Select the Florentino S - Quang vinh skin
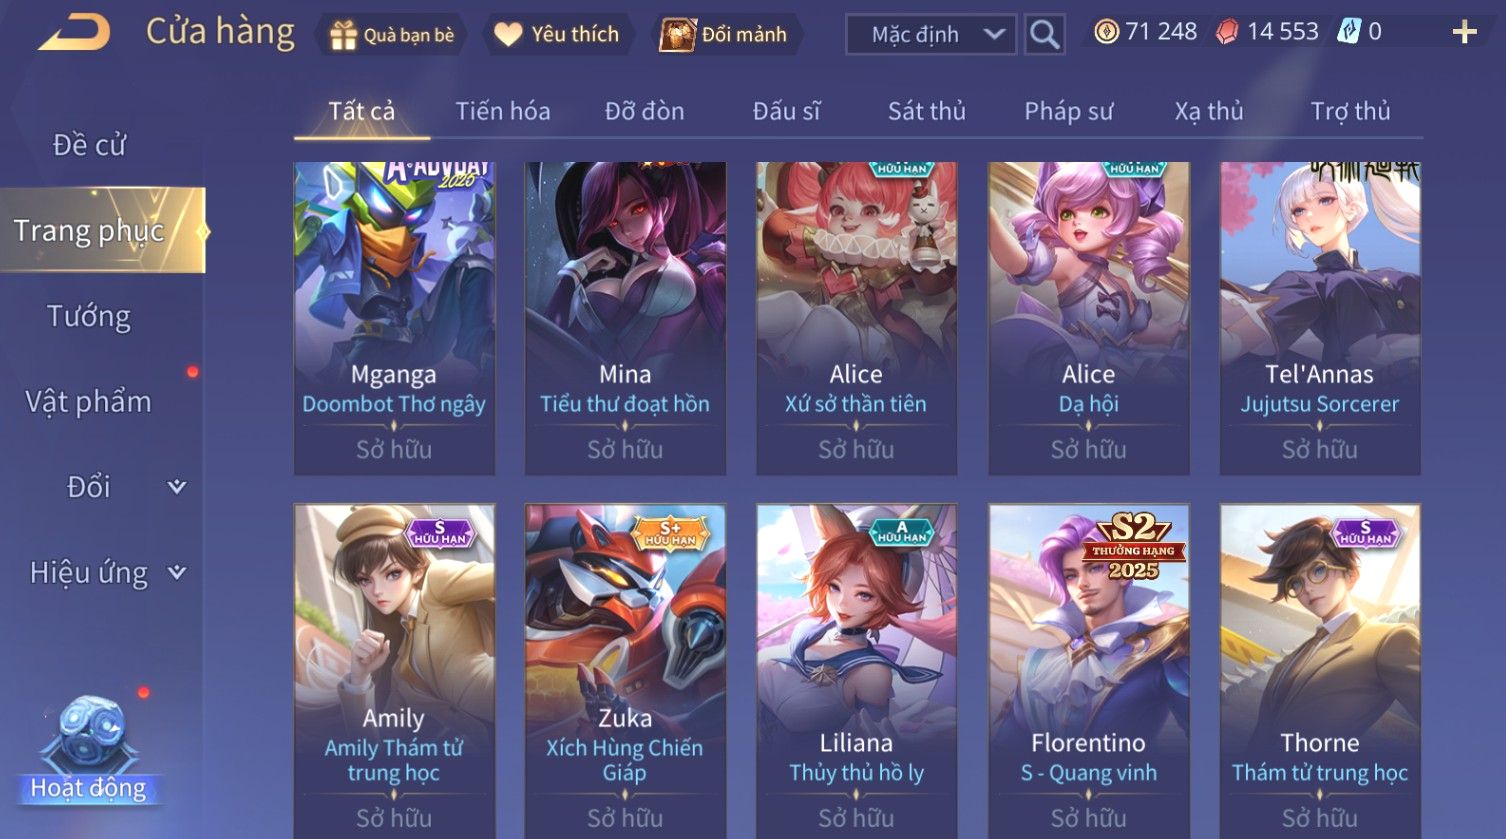Viewport: 1506px width, 839px height. pos(1088,670)
